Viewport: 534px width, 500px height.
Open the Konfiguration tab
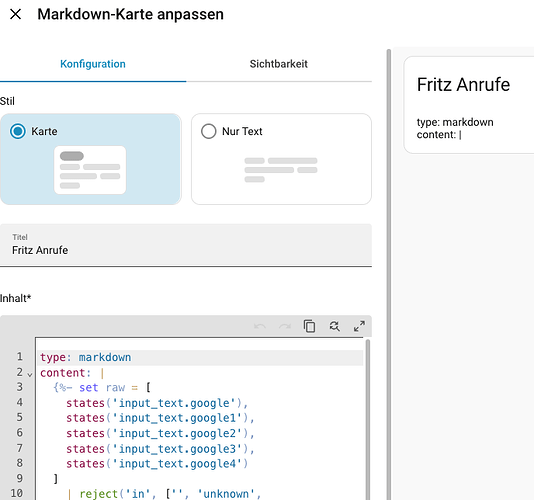(93, 64)
